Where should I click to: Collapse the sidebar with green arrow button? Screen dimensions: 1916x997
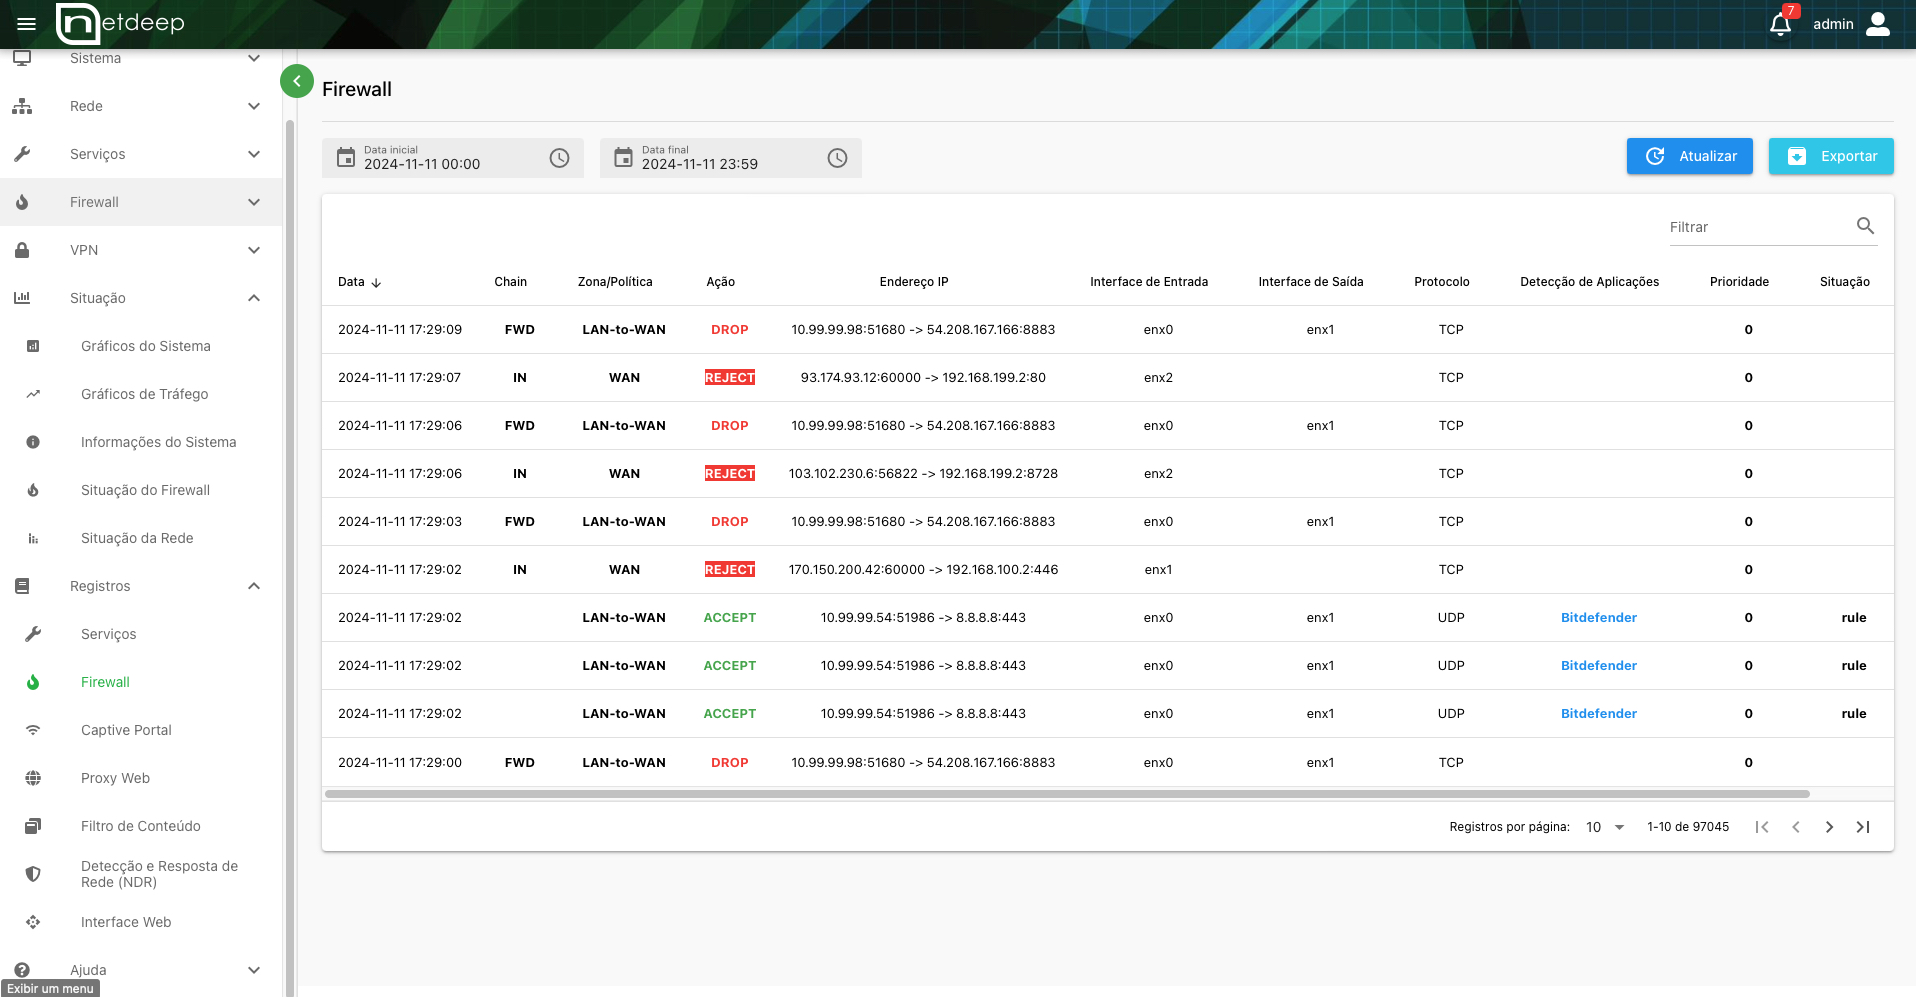pos(297,81)
